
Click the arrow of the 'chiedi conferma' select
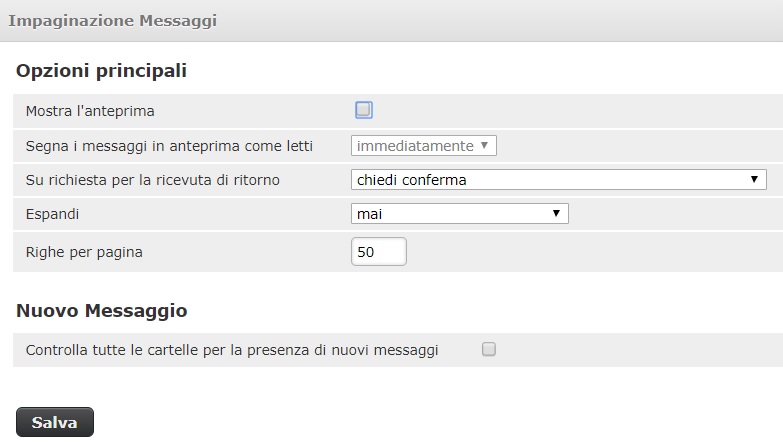(754, 179)
